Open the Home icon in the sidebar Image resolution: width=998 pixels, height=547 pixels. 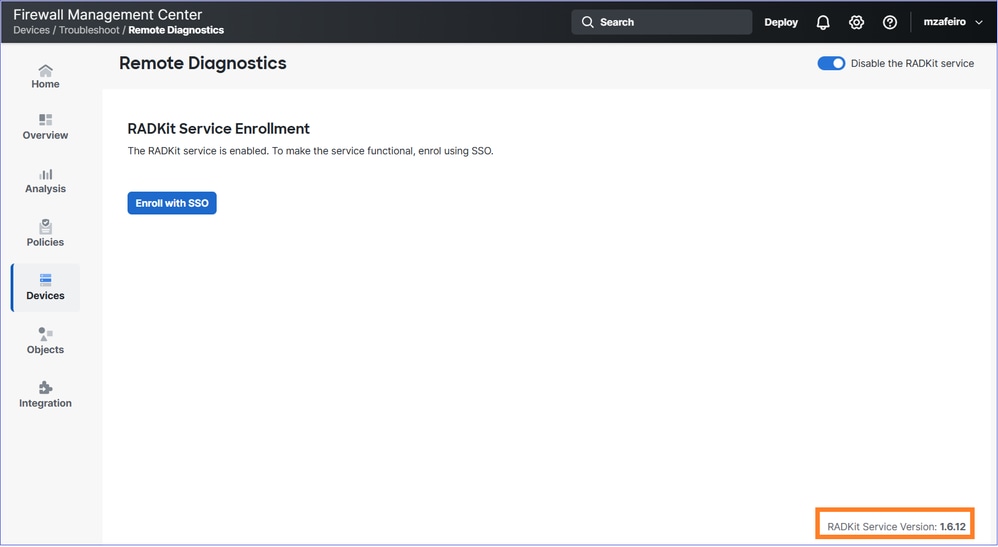coord(45,70)
